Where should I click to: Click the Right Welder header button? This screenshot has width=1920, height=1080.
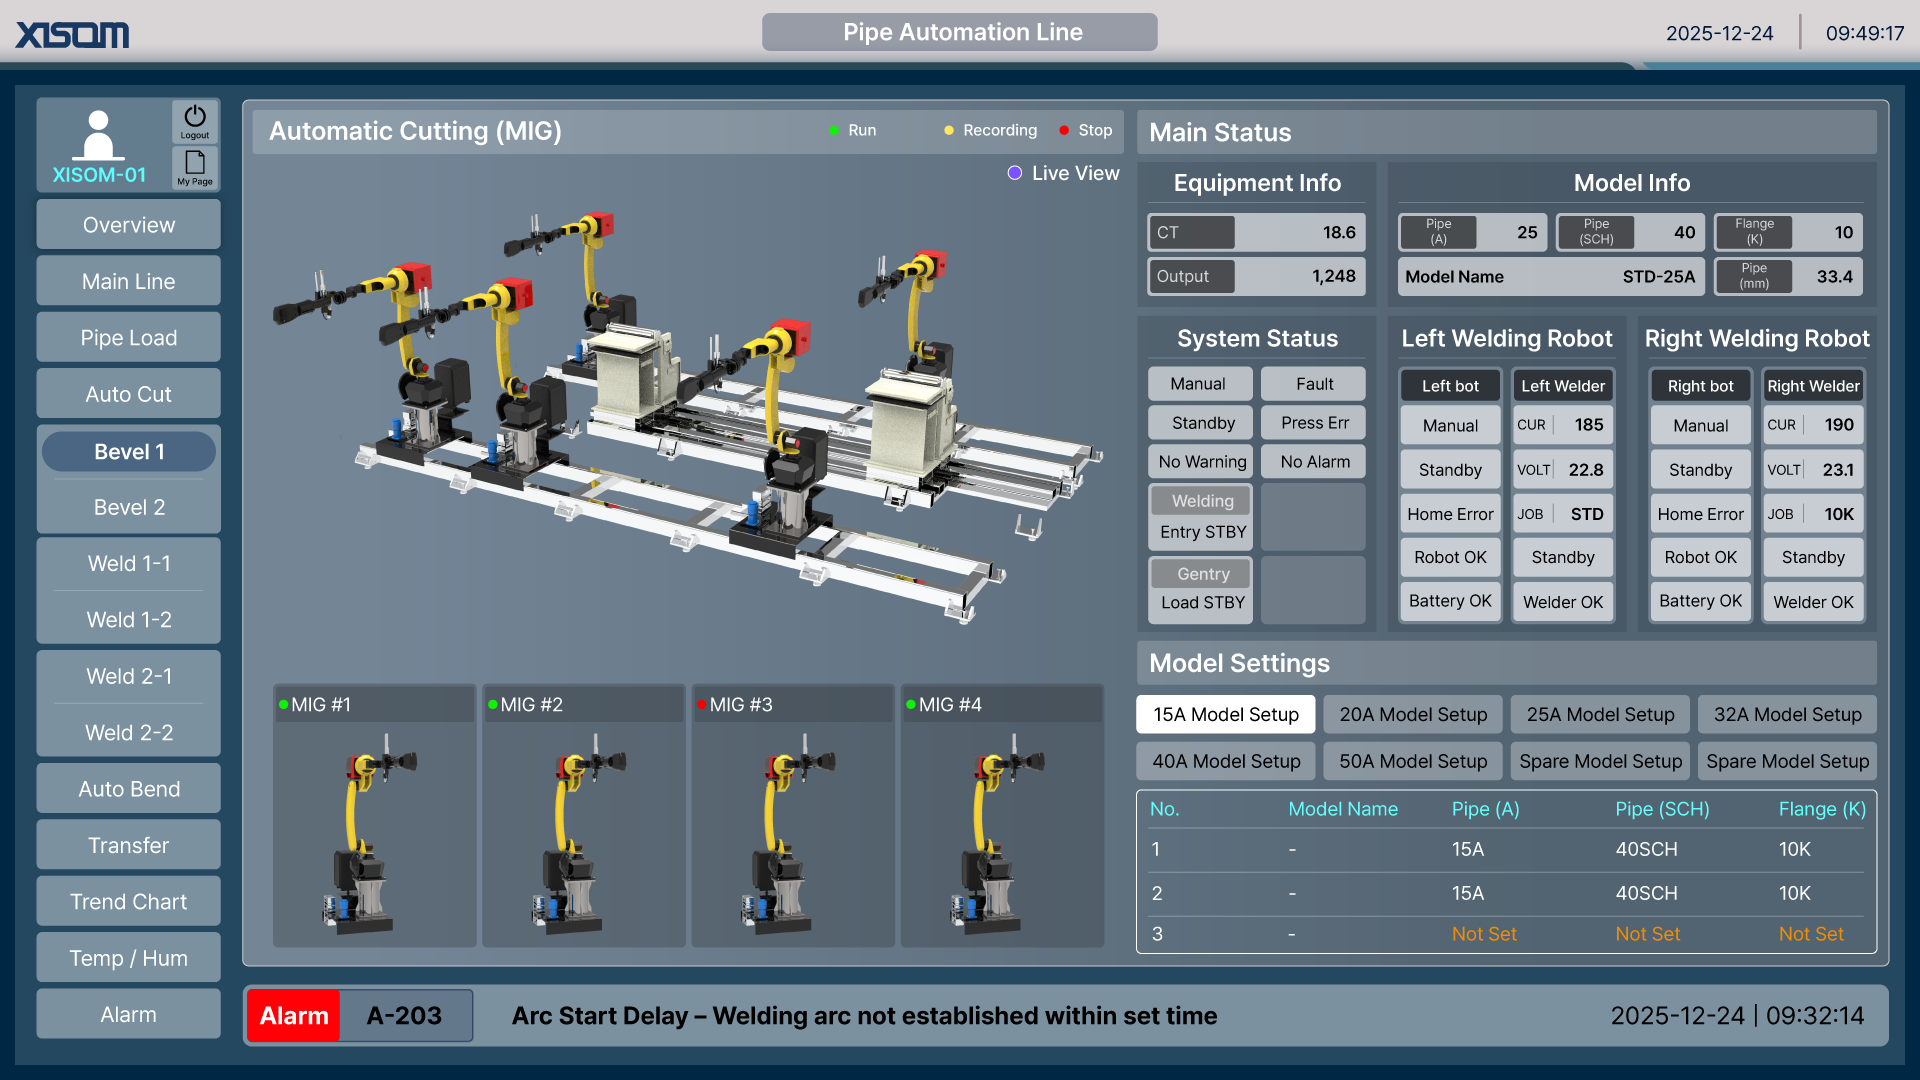(1813, 386)
